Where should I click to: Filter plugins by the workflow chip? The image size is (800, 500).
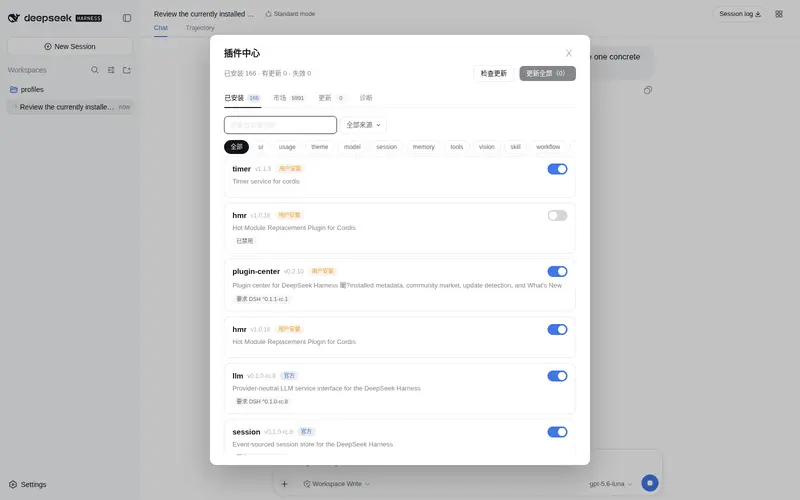(548, 147)
